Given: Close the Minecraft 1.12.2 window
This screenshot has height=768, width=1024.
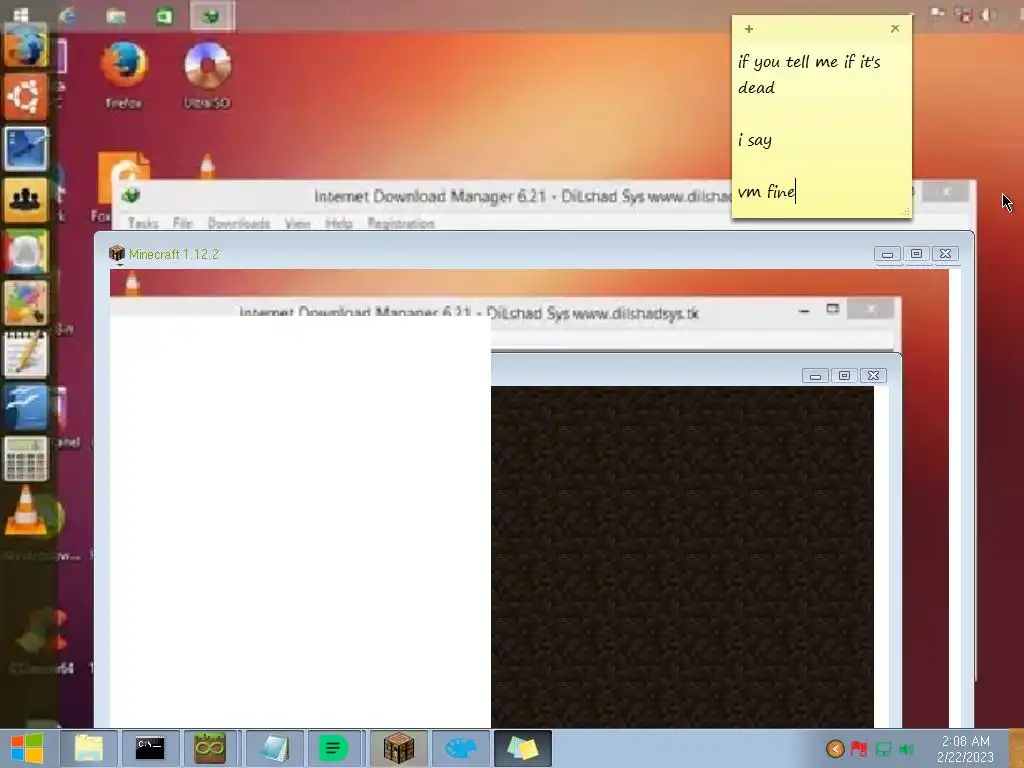Looking at the screenshot, I should (945, 254).
